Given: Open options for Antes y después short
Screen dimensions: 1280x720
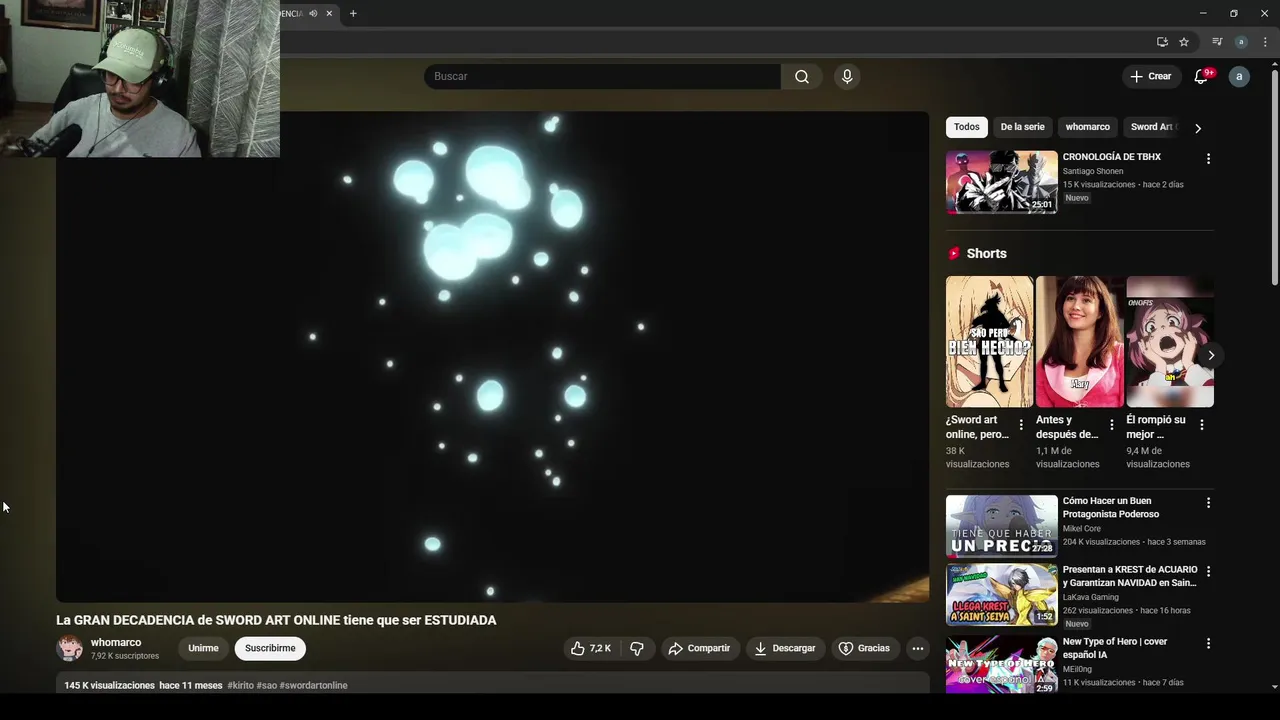Looking at the screenshot, I should pos(1111,425).
